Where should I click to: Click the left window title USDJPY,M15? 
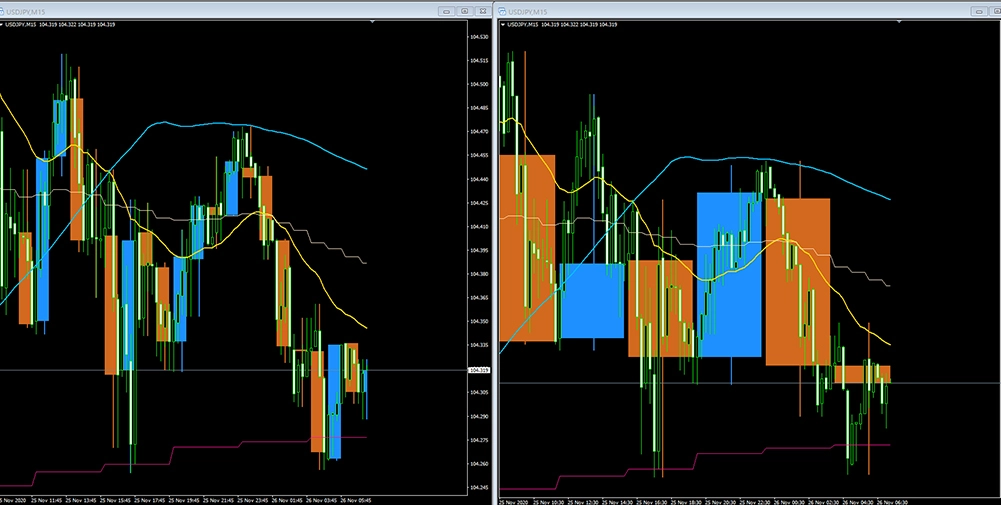27,11
